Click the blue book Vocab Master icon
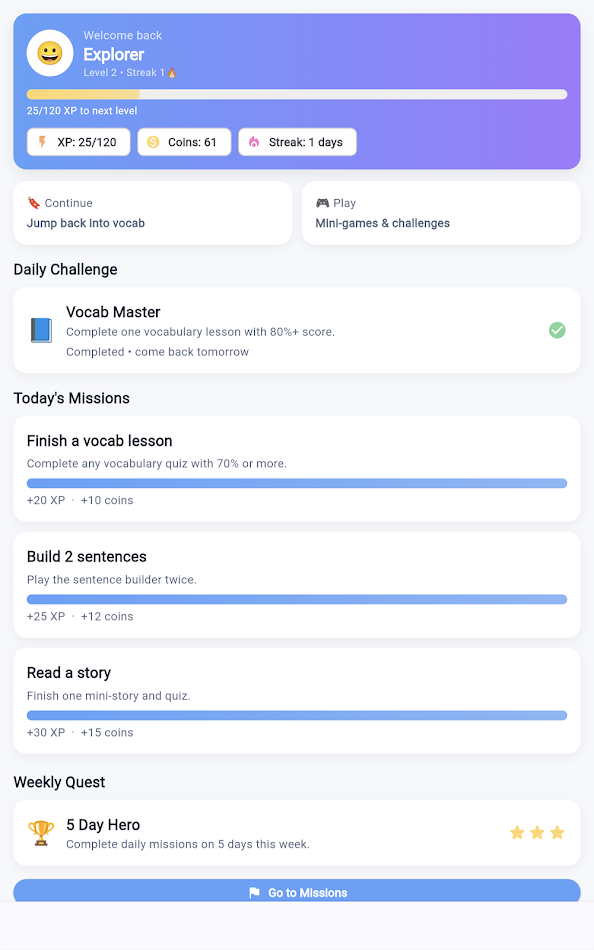Screen dimensions: 594x950 pos(41,330)
